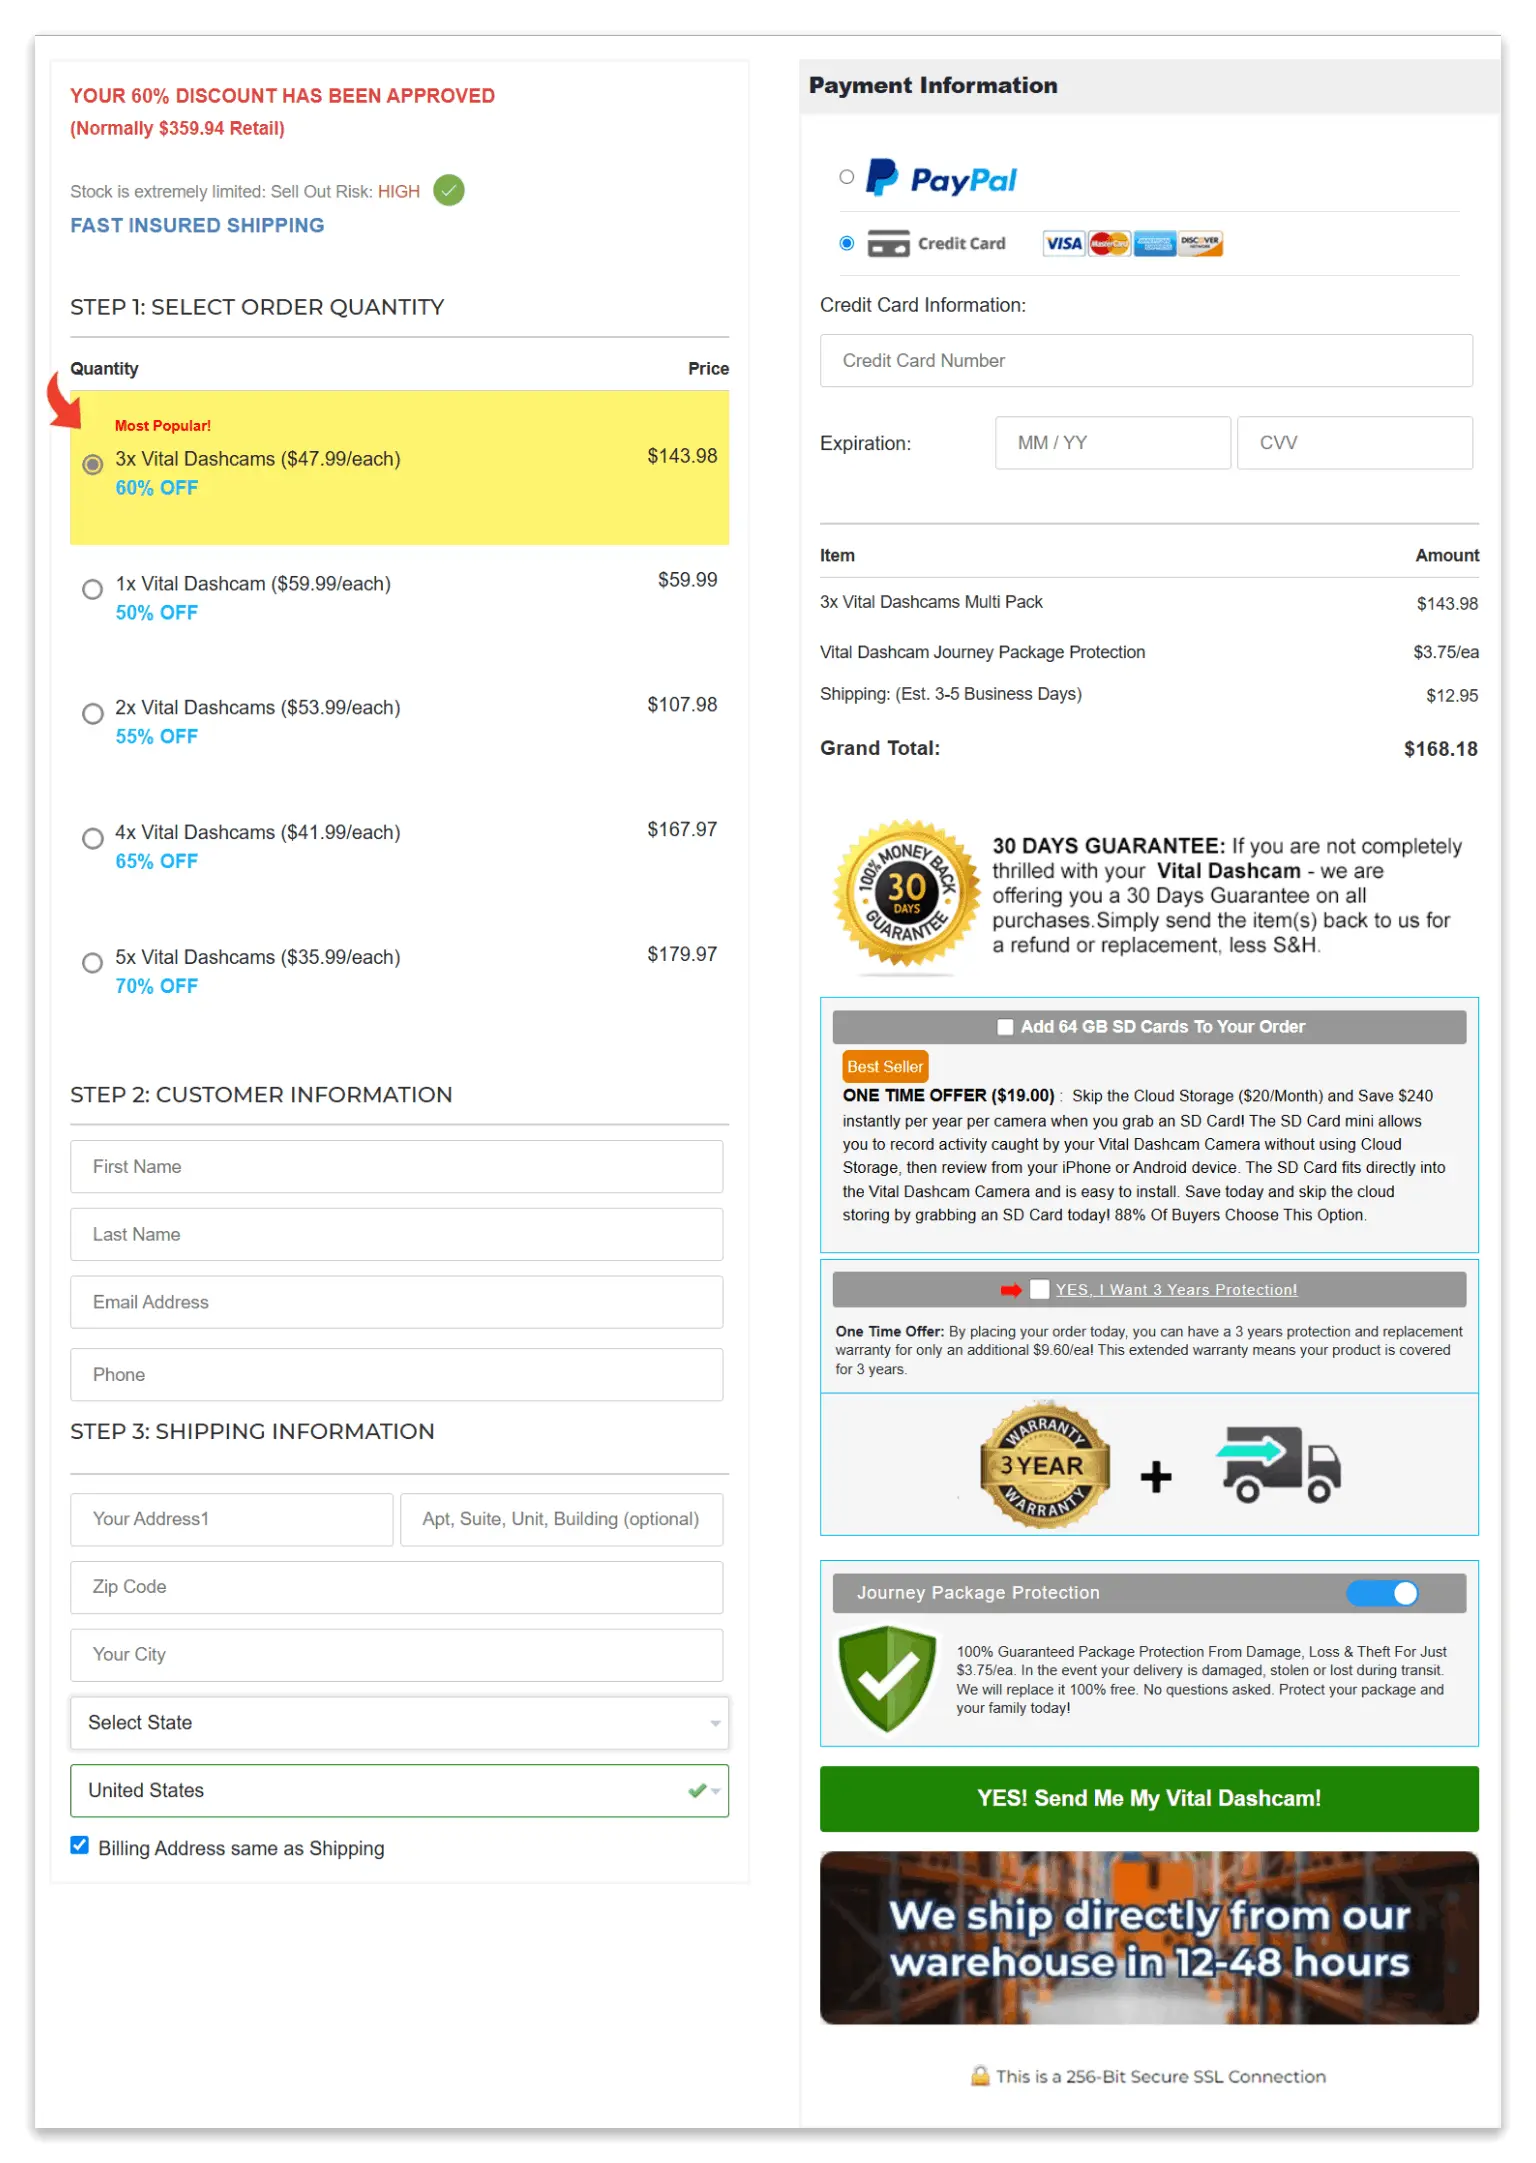Screen dimensions: 1536x2163
Task: Select PayPal payment option
Action: [x=847, y=177]
